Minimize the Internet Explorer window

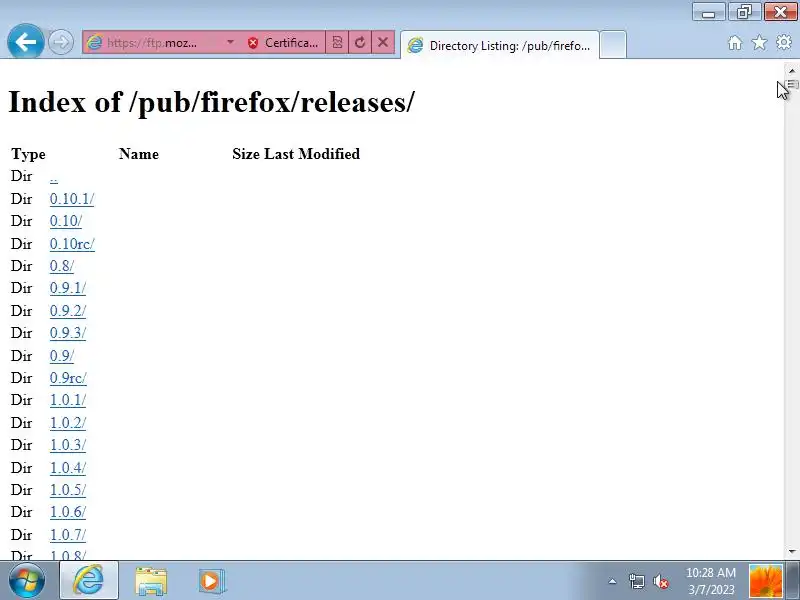click(708, 12)
